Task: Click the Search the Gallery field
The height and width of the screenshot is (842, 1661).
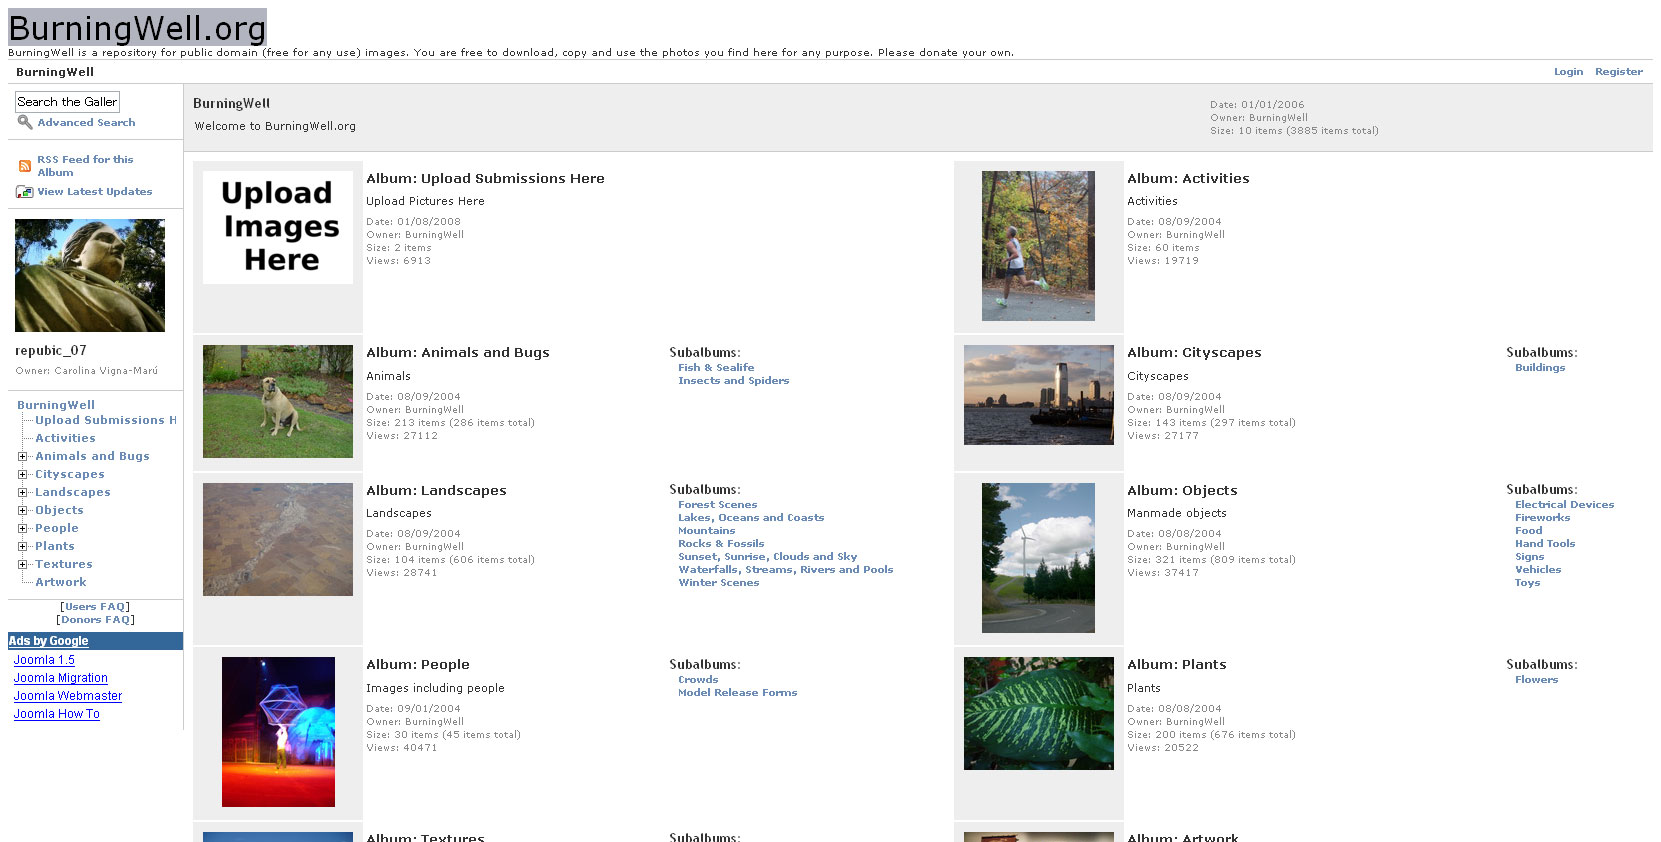Action: point(67,102)
